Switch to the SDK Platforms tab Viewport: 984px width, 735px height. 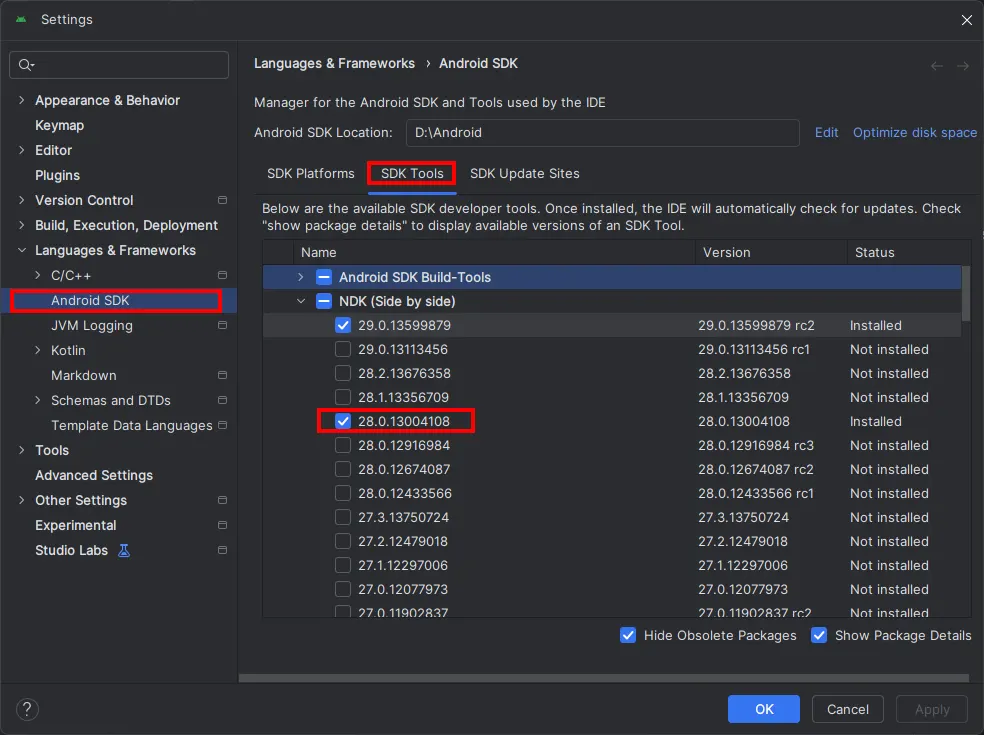[311, 173]
